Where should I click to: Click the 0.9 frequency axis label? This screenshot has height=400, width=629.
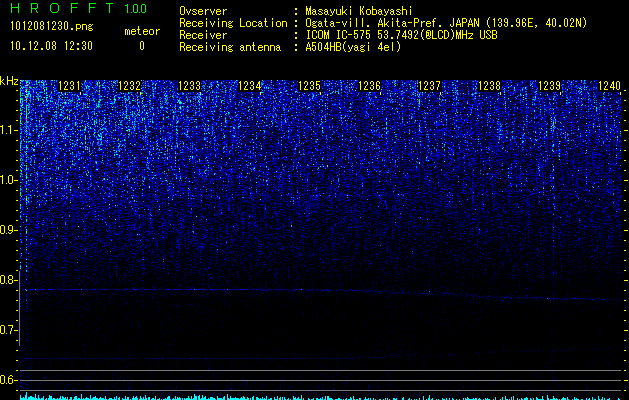9,230
